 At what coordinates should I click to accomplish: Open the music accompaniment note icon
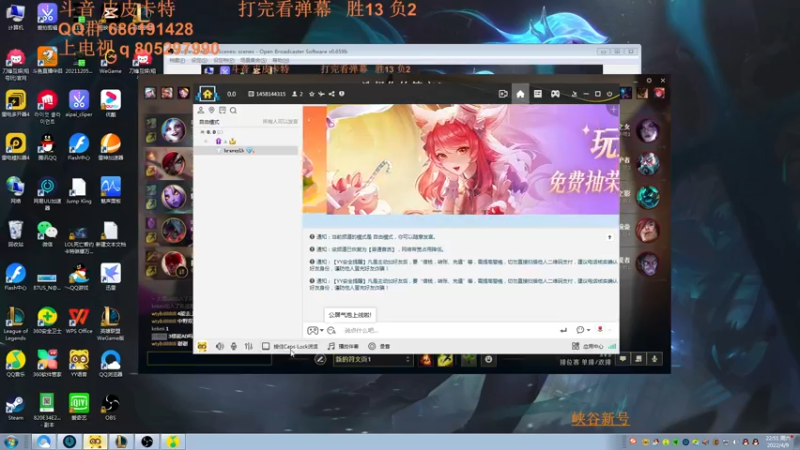tap(331, 346)
